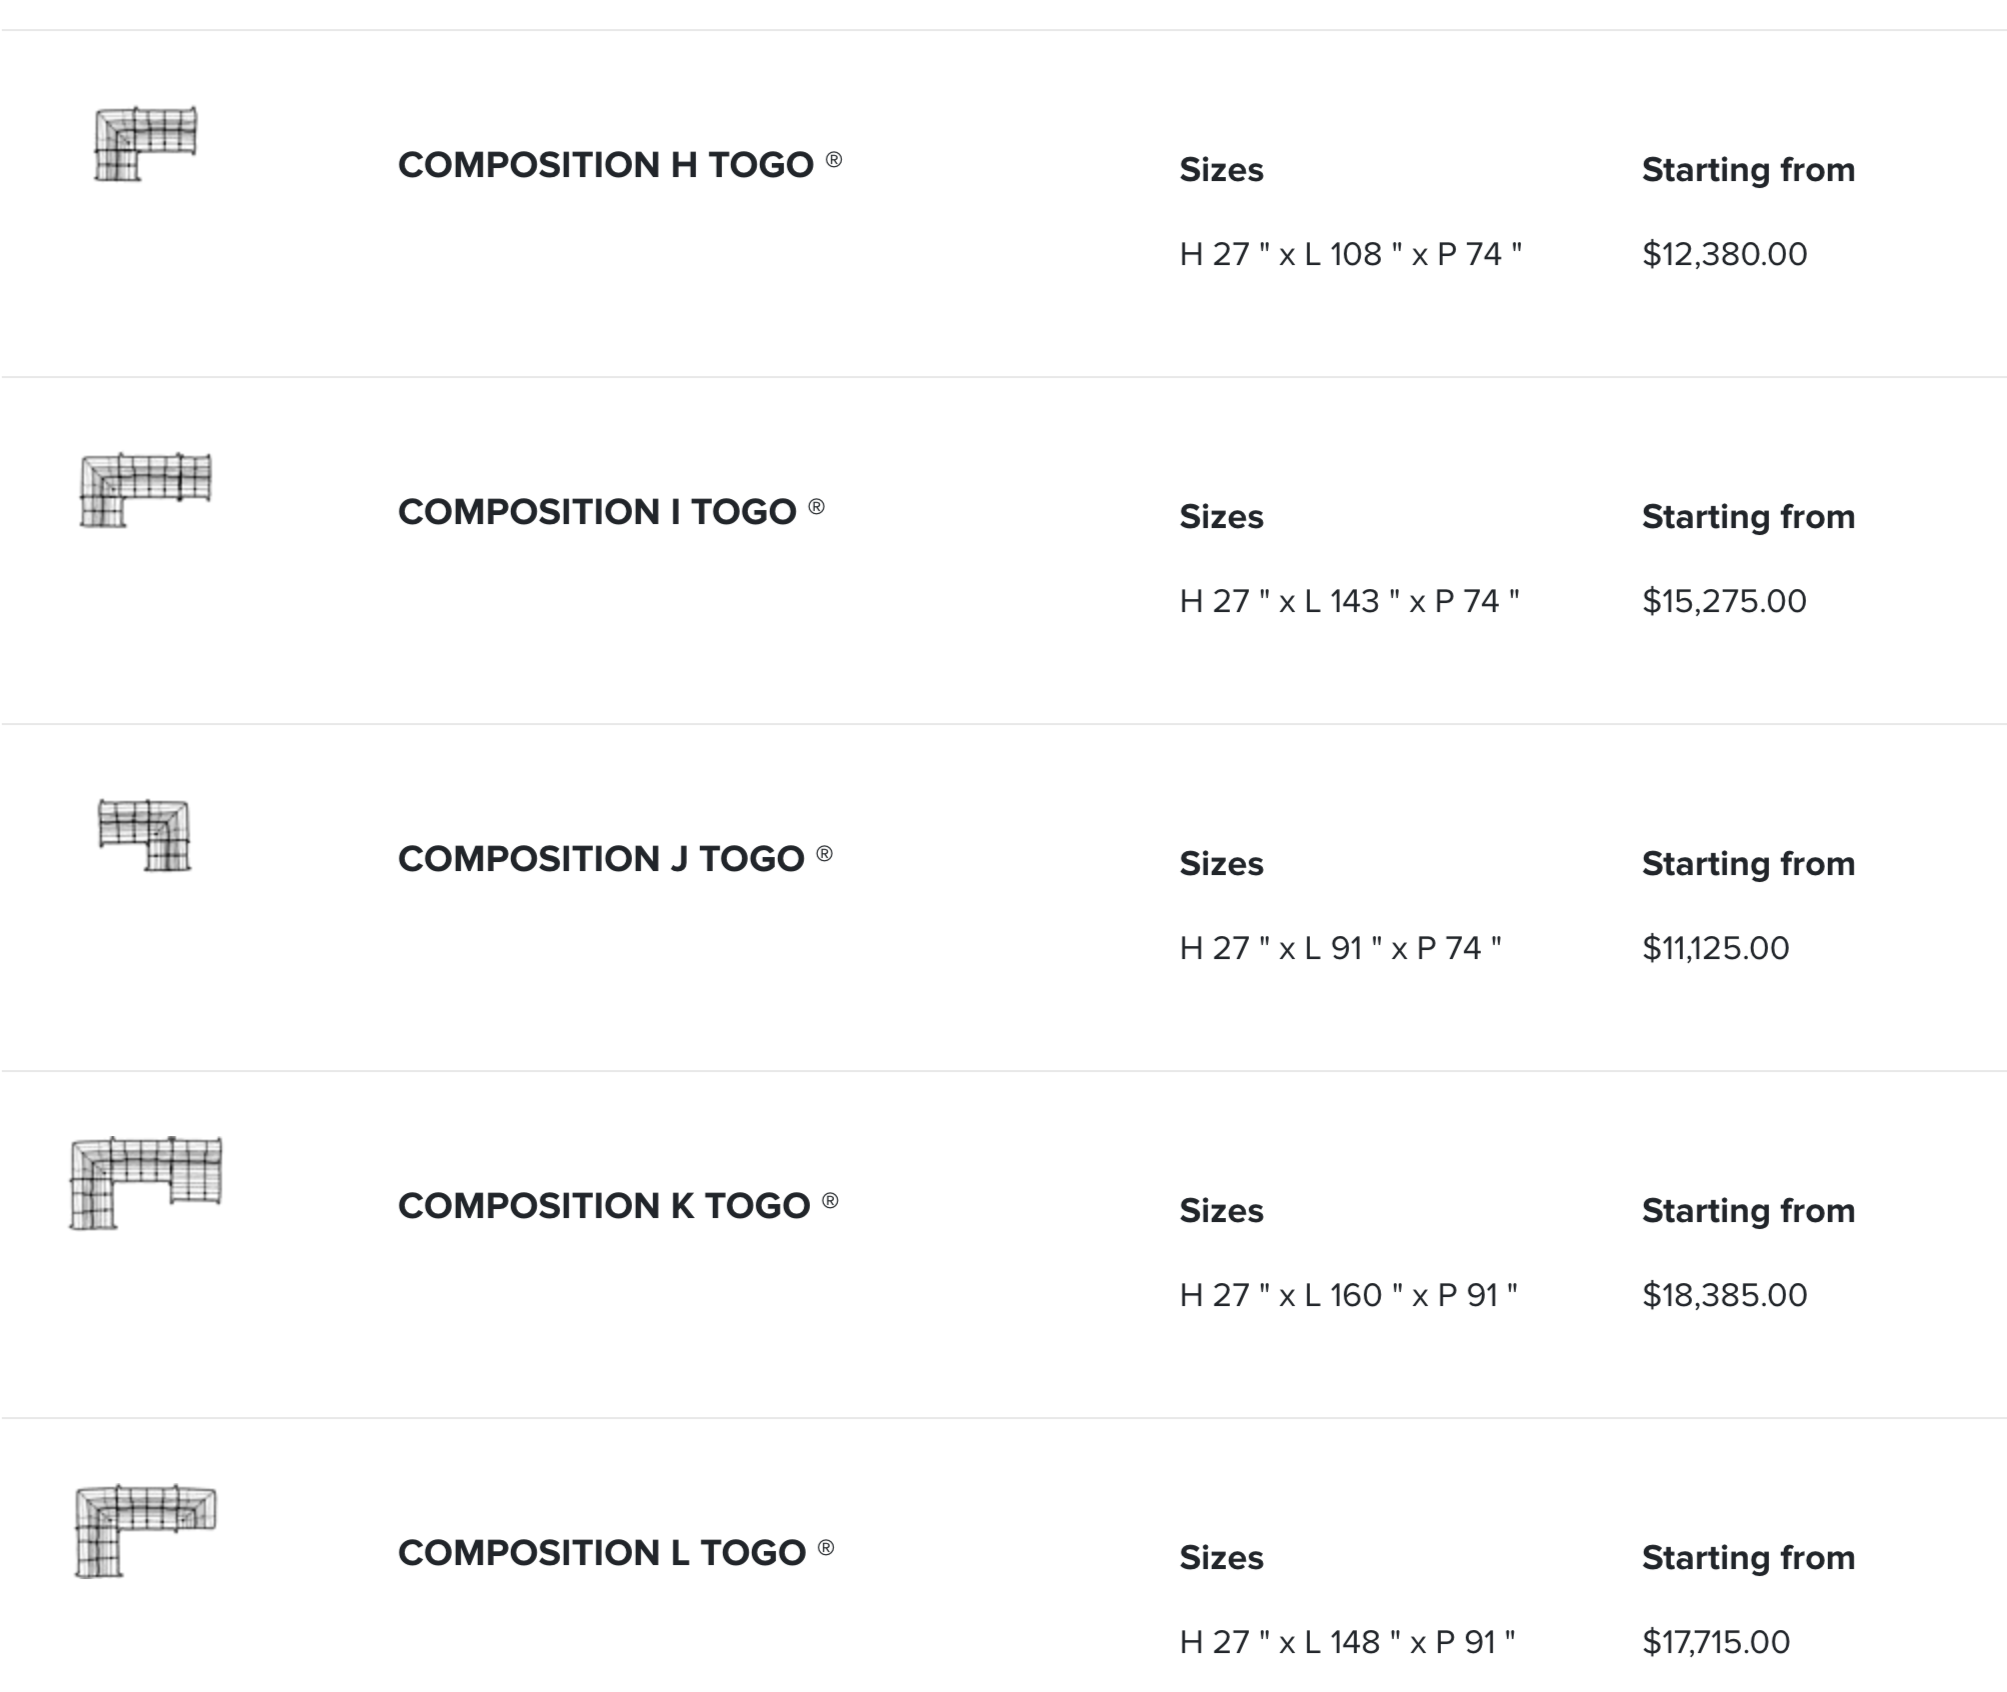Click the $18,385.00 starting price
This screenshot has height=1692, width=2007.
point(1725,1295)
